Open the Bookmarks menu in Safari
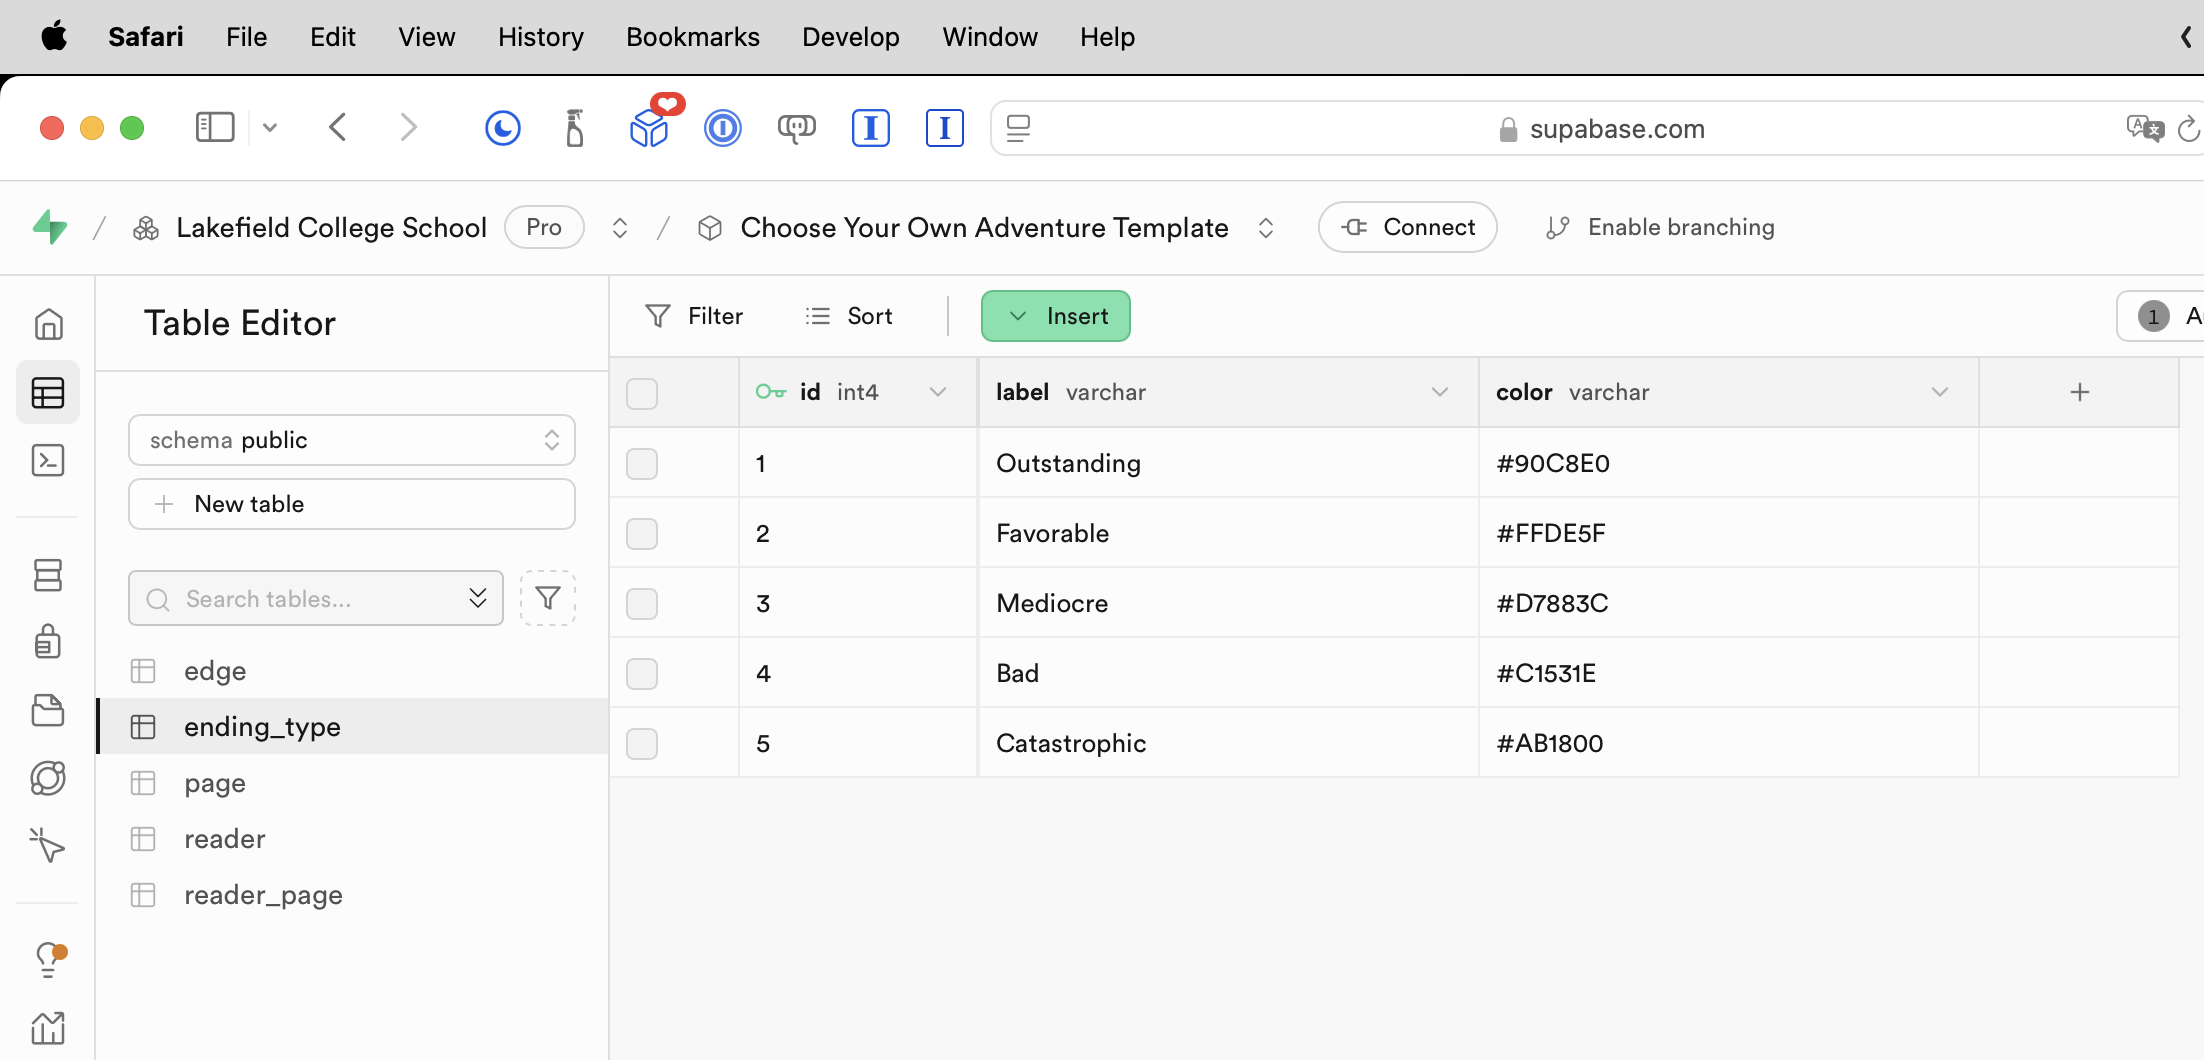This screenshot has width=2204, height=1060. point(692,37)
